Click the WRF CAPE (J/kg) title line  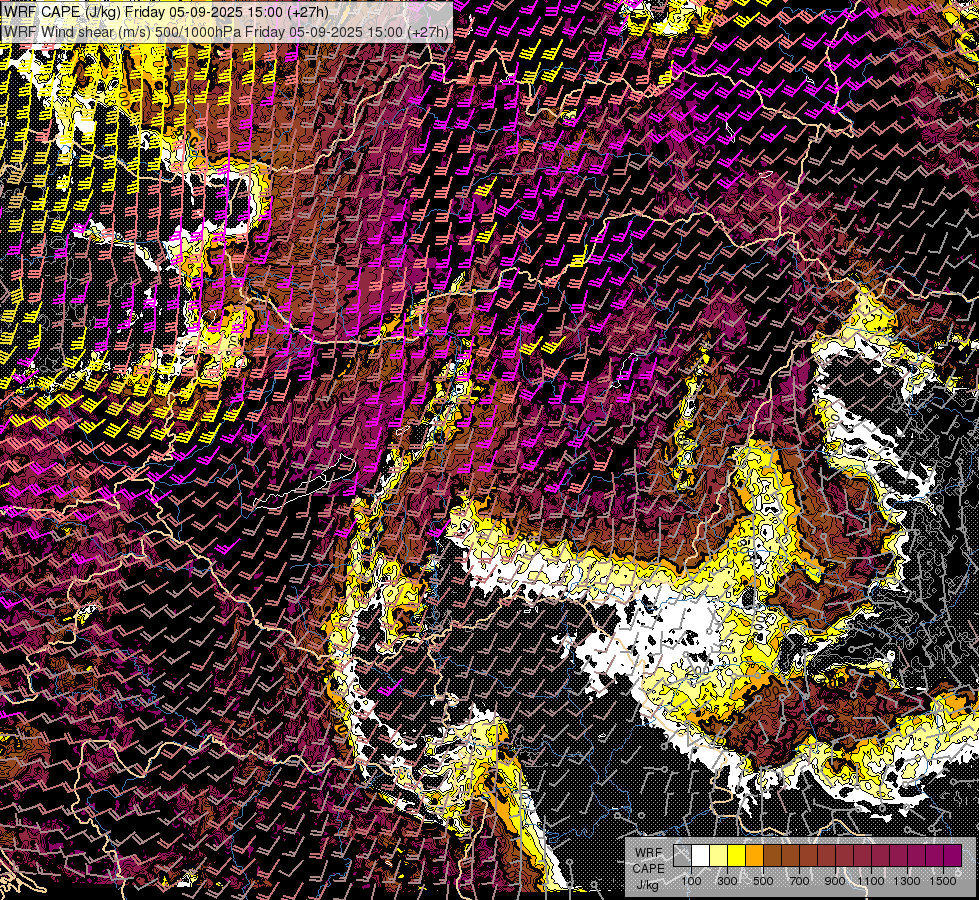(166, 11)
